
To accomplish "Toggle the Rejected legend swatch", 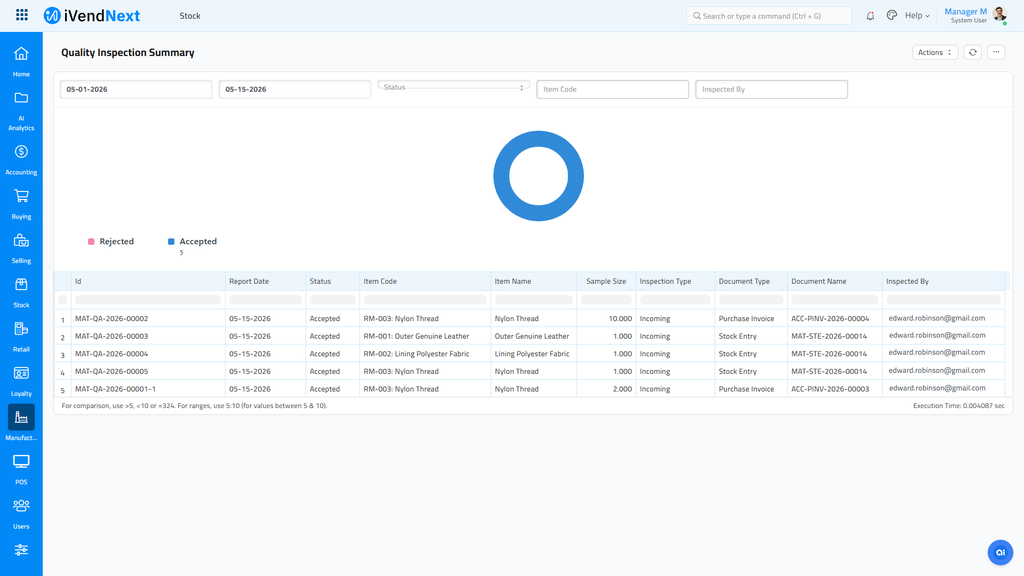I will [x=91, y=242].
